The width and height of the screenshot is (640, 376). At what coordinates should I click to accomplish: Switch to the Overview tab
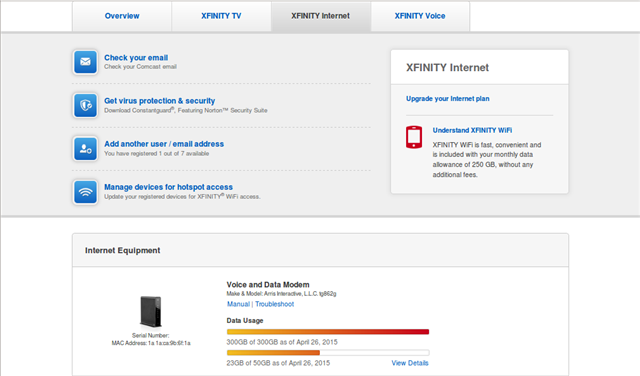[x=122, y=16]
